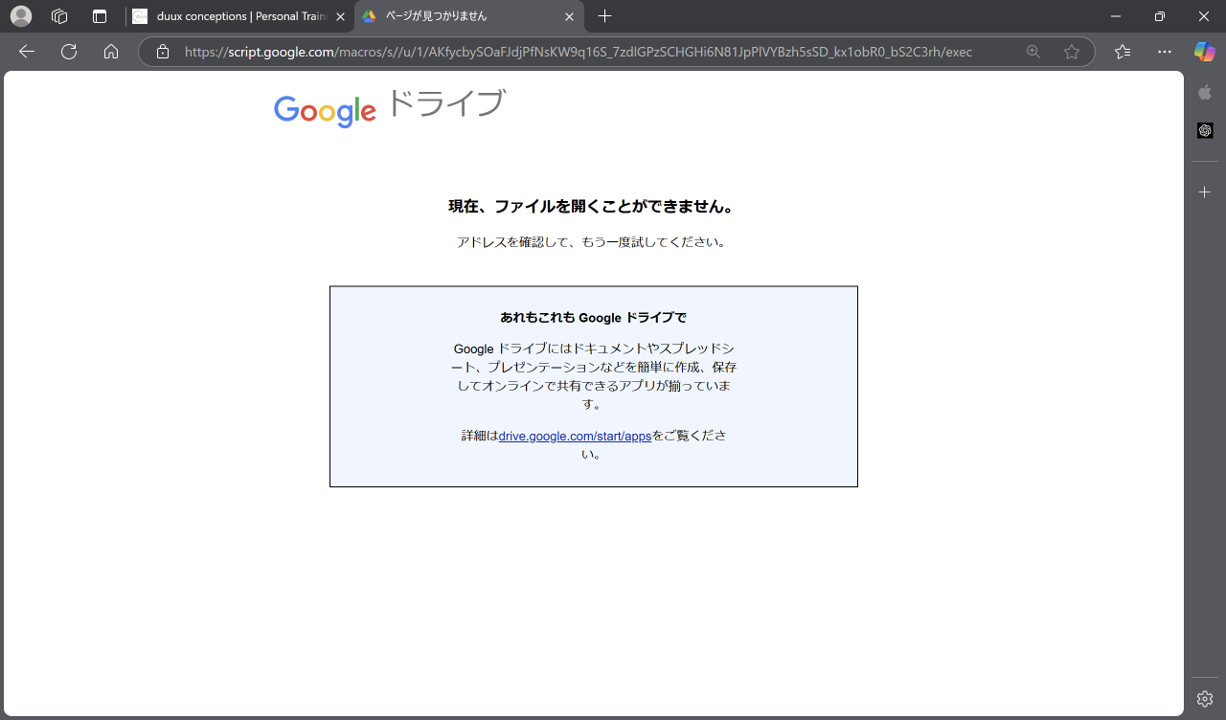Go back using the back arrow
This screenshot has height=720, width=1226.
[27, 52]
